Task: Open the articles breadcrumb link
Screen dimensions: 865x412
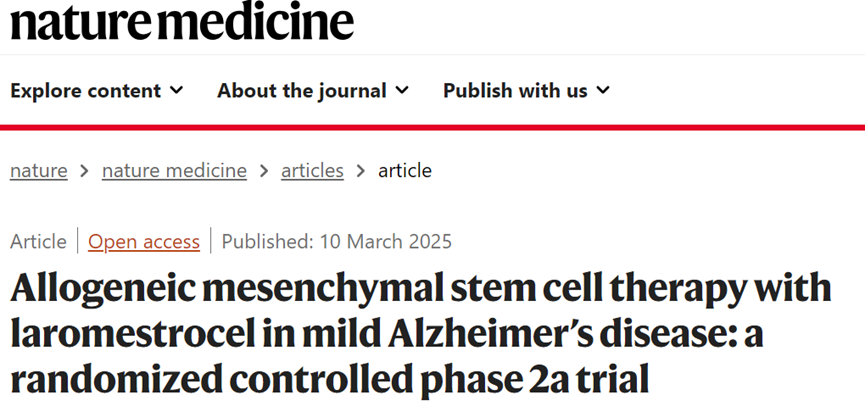Action: 312,171
